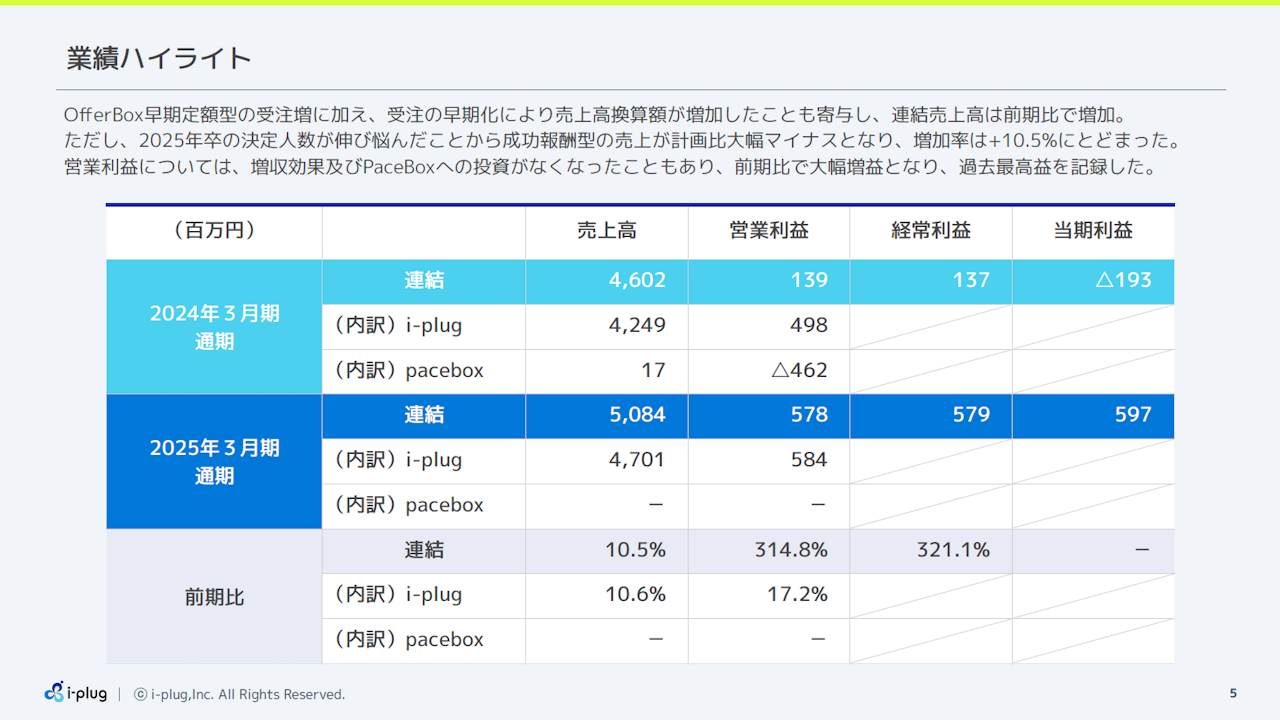Click the 4,602 consolidated sales cell
This screenshot has width=1280, height=720.
[637, 280]
